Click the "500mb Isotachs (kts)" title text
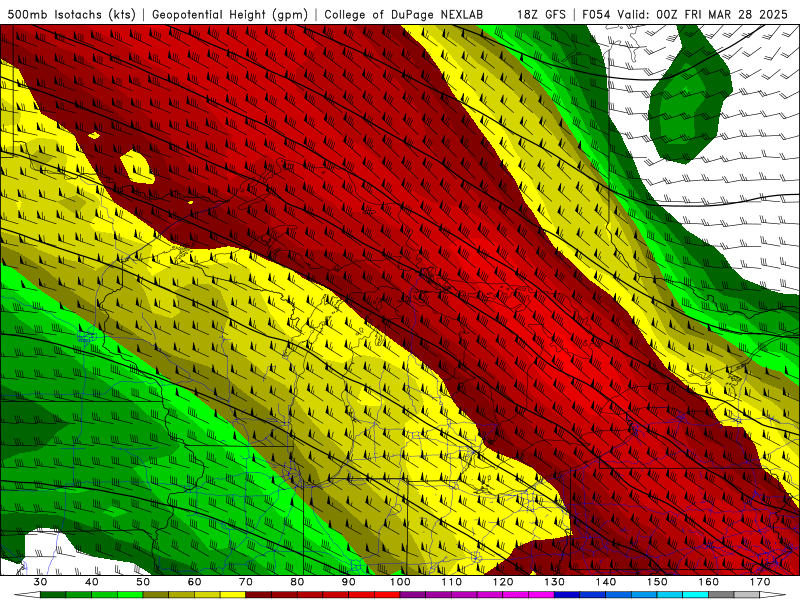The width and height of the screenshot is (800, 600). (72, 14)
